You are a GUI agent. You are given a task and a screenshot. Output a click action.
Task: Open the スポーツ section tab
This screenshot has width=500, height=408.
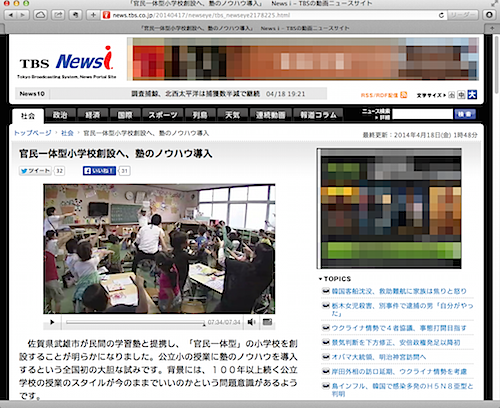pos(163,115)
